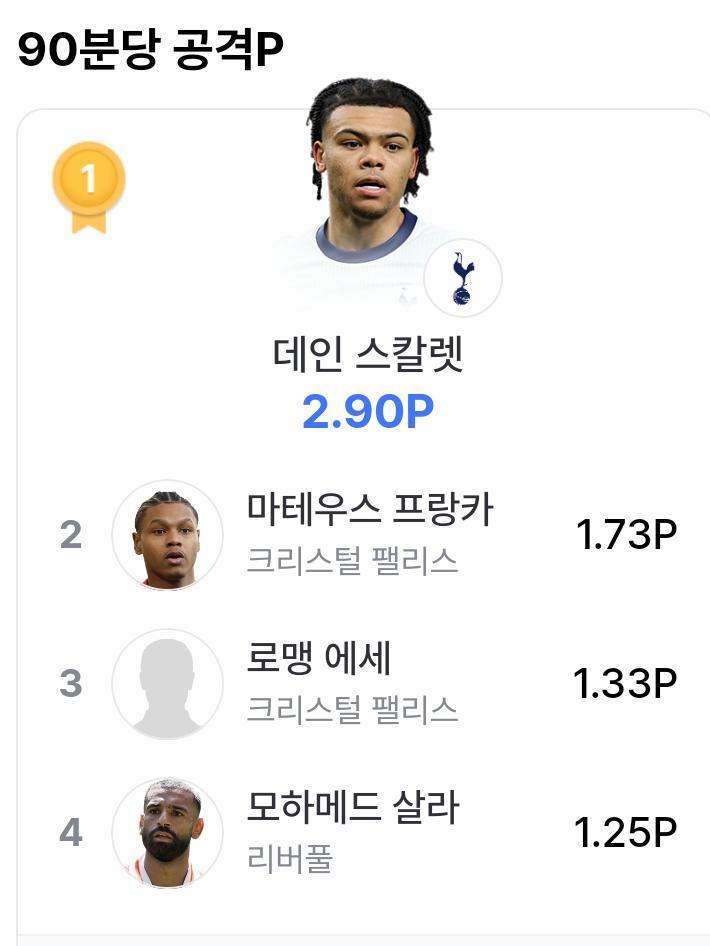Select the 1.25P score value
The width and height of the screenshot is (710, 946).
[x=625, y=833]
